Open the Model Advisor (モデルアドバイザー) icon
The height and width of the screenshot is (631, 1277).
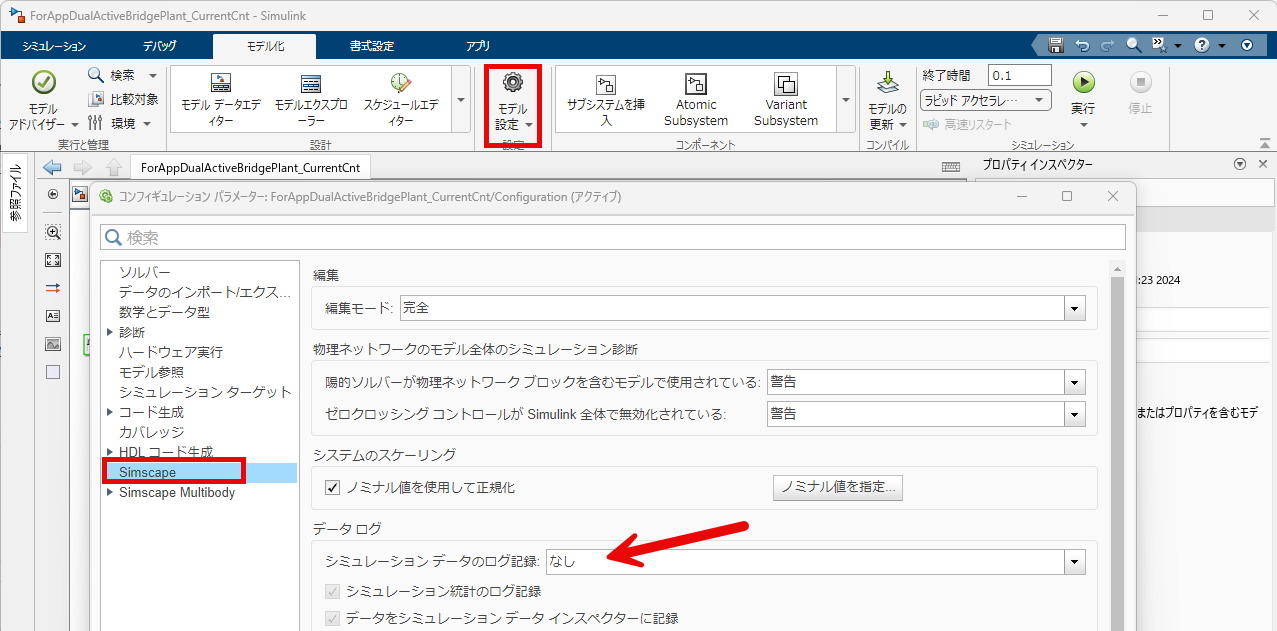(x=43, y=82)
